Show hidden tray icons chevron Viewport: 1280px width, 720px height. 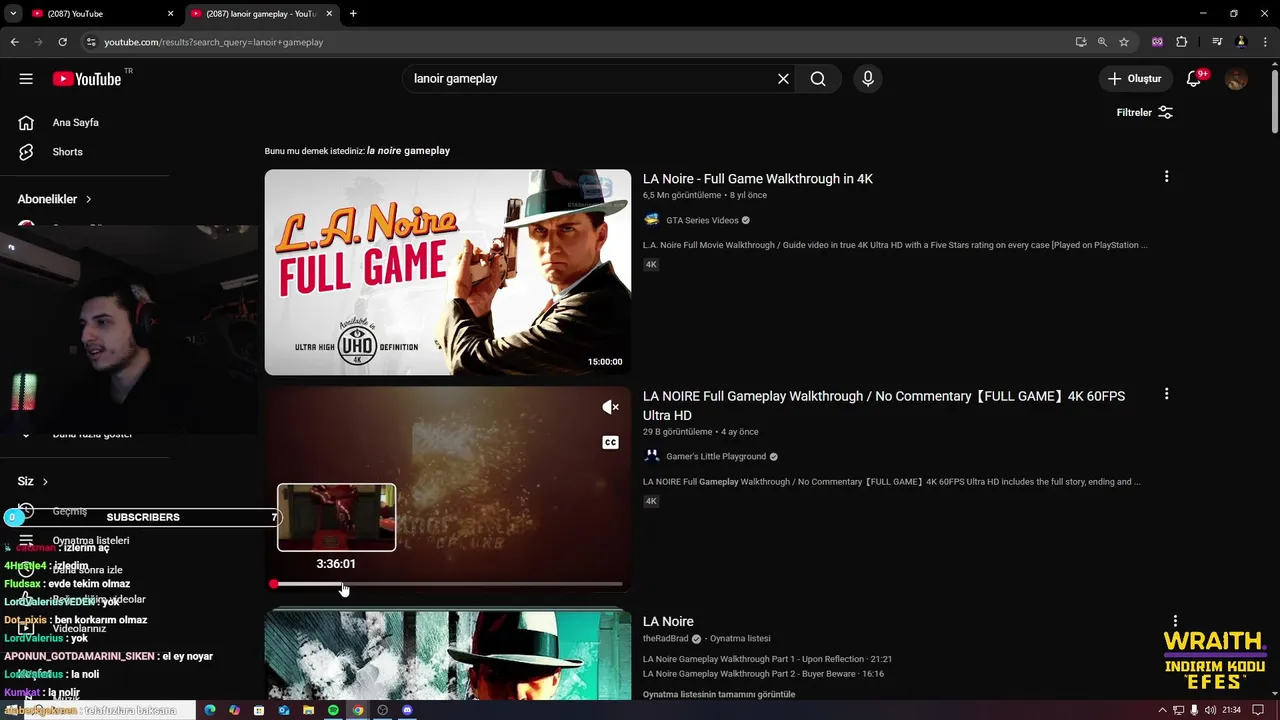(x=1162, y=710)
